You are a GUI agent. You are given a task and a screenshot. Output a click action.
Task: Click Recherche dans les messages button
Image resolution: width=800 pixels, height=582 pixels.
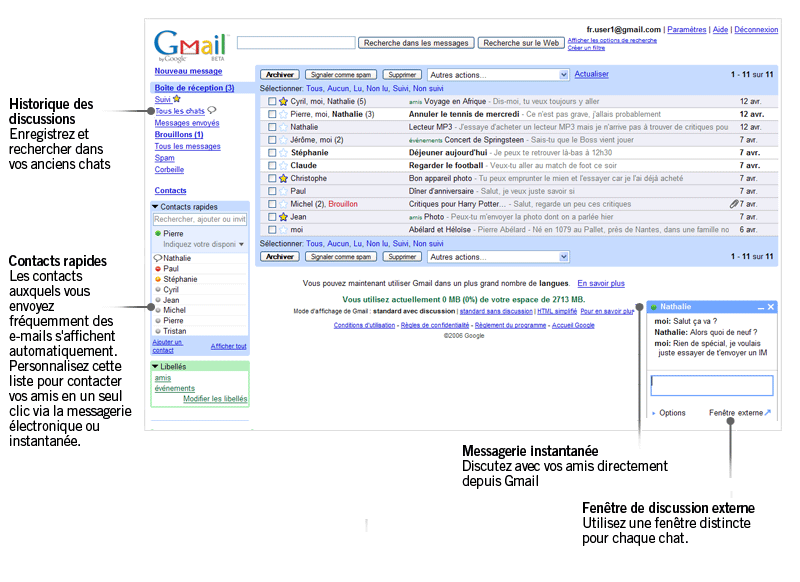[416, 43]
